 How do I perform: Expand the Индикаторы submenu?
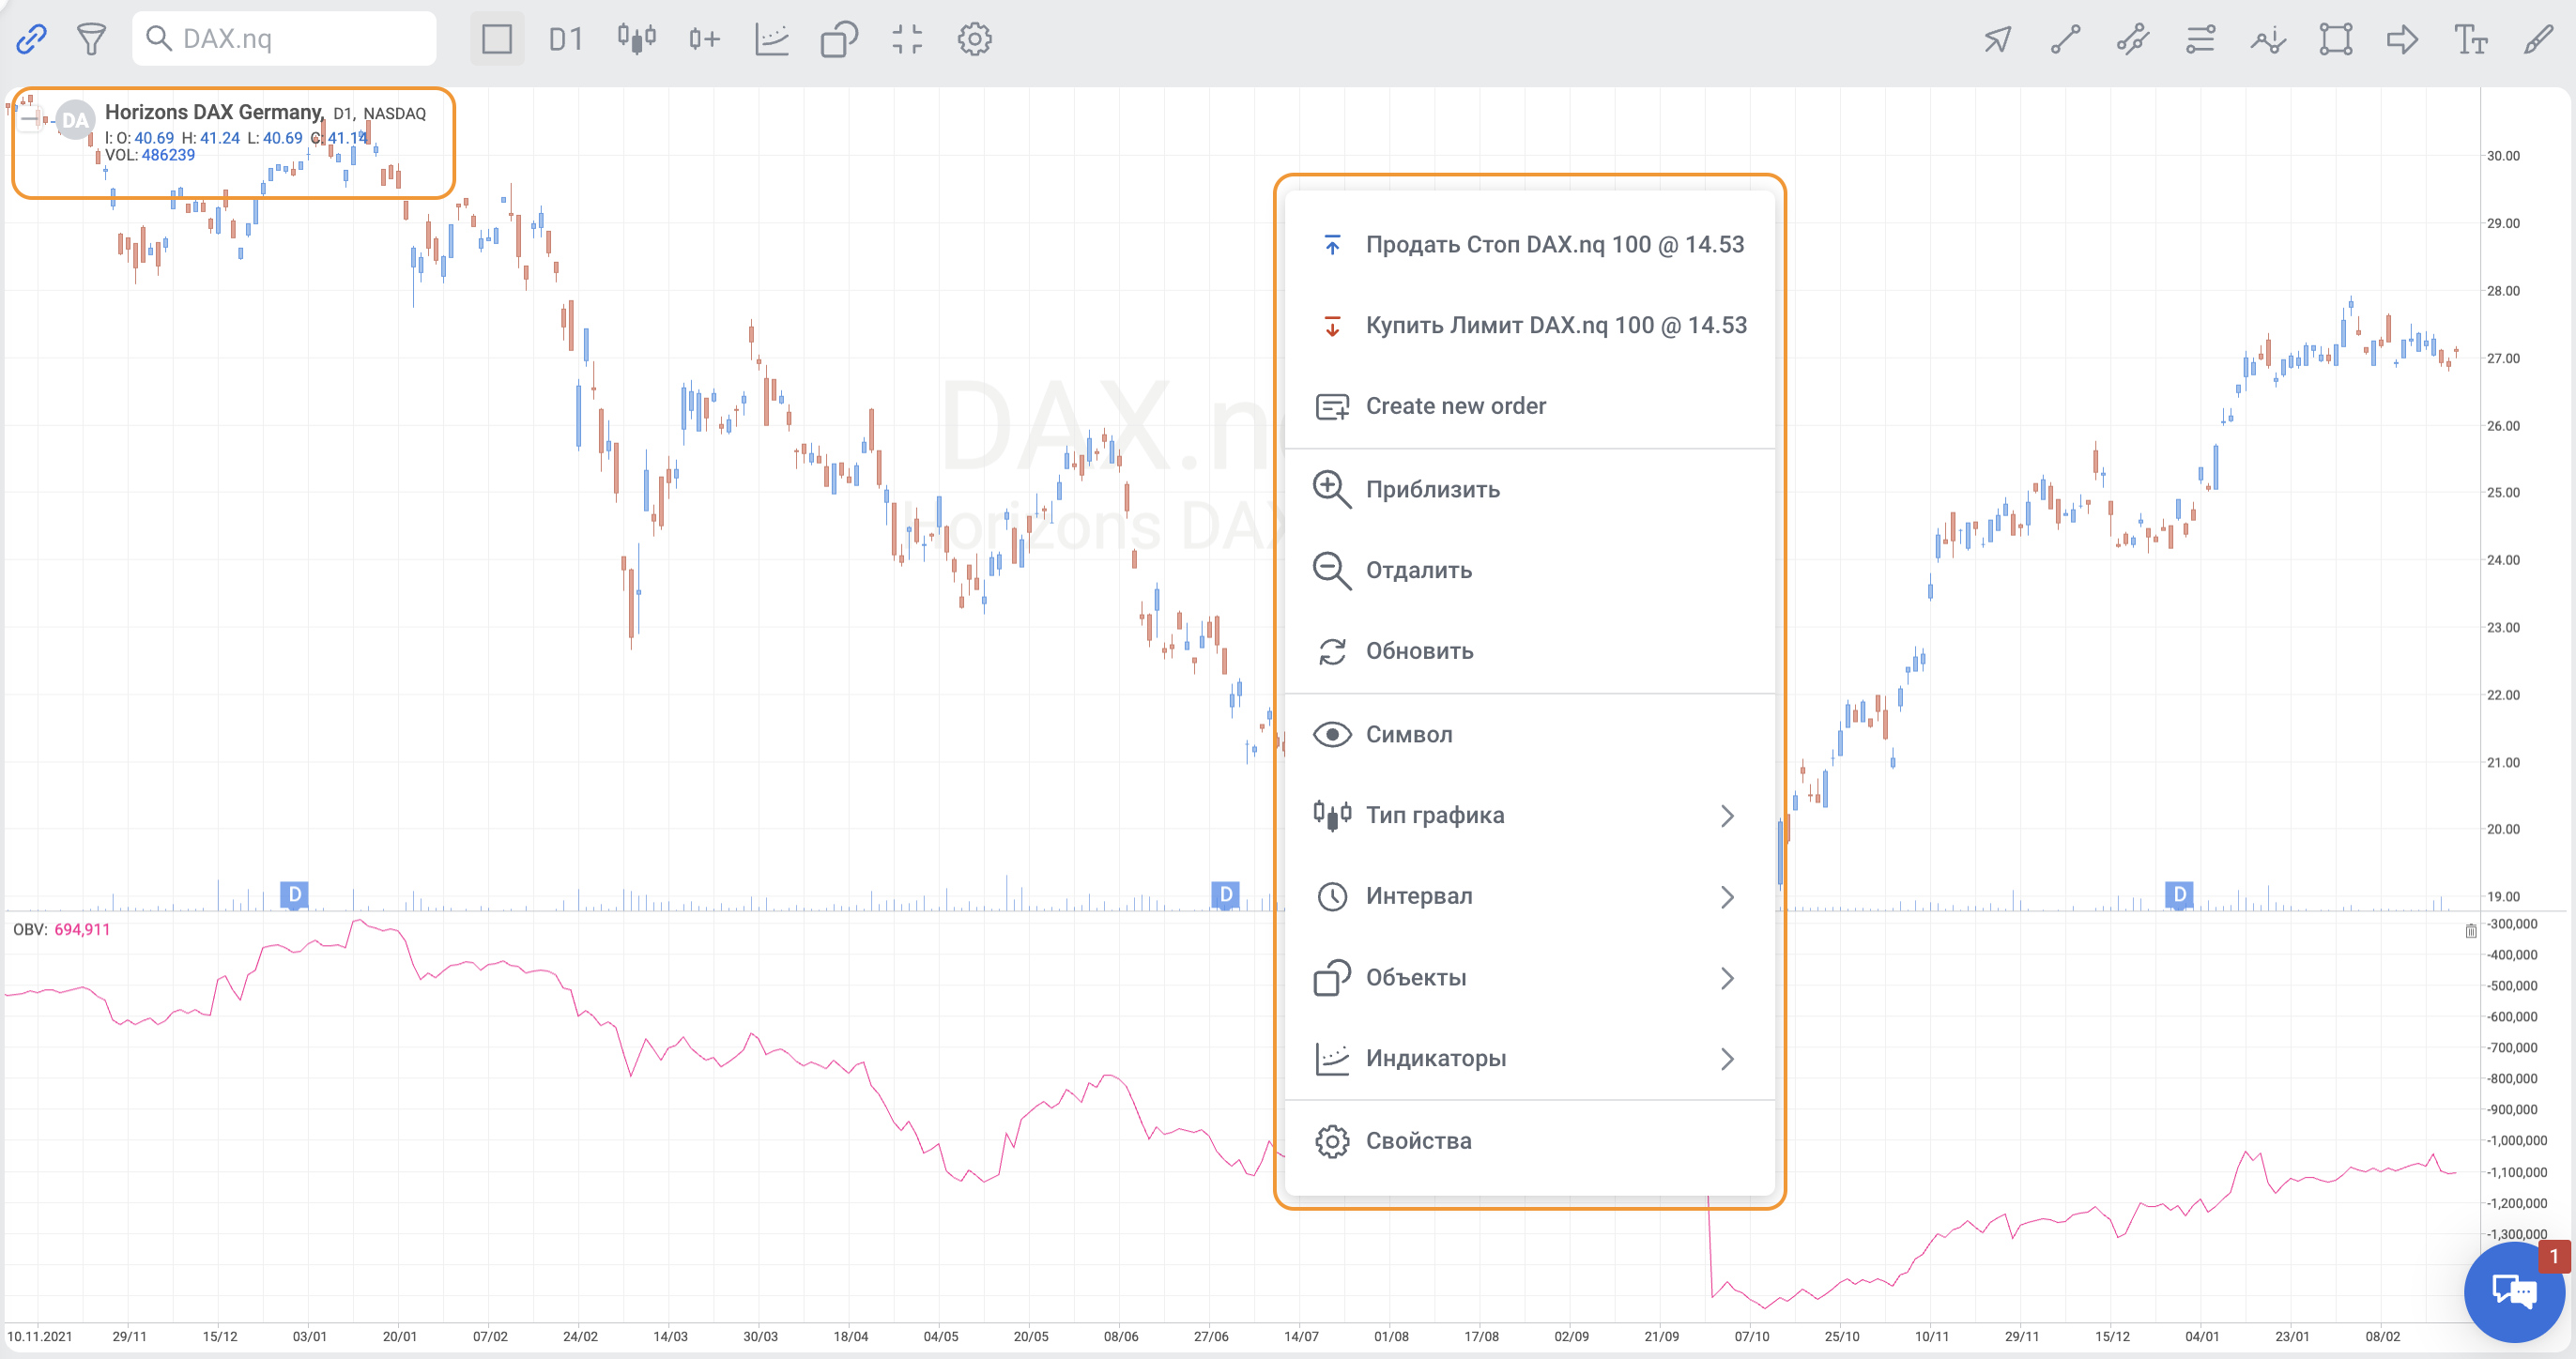1529,1058
